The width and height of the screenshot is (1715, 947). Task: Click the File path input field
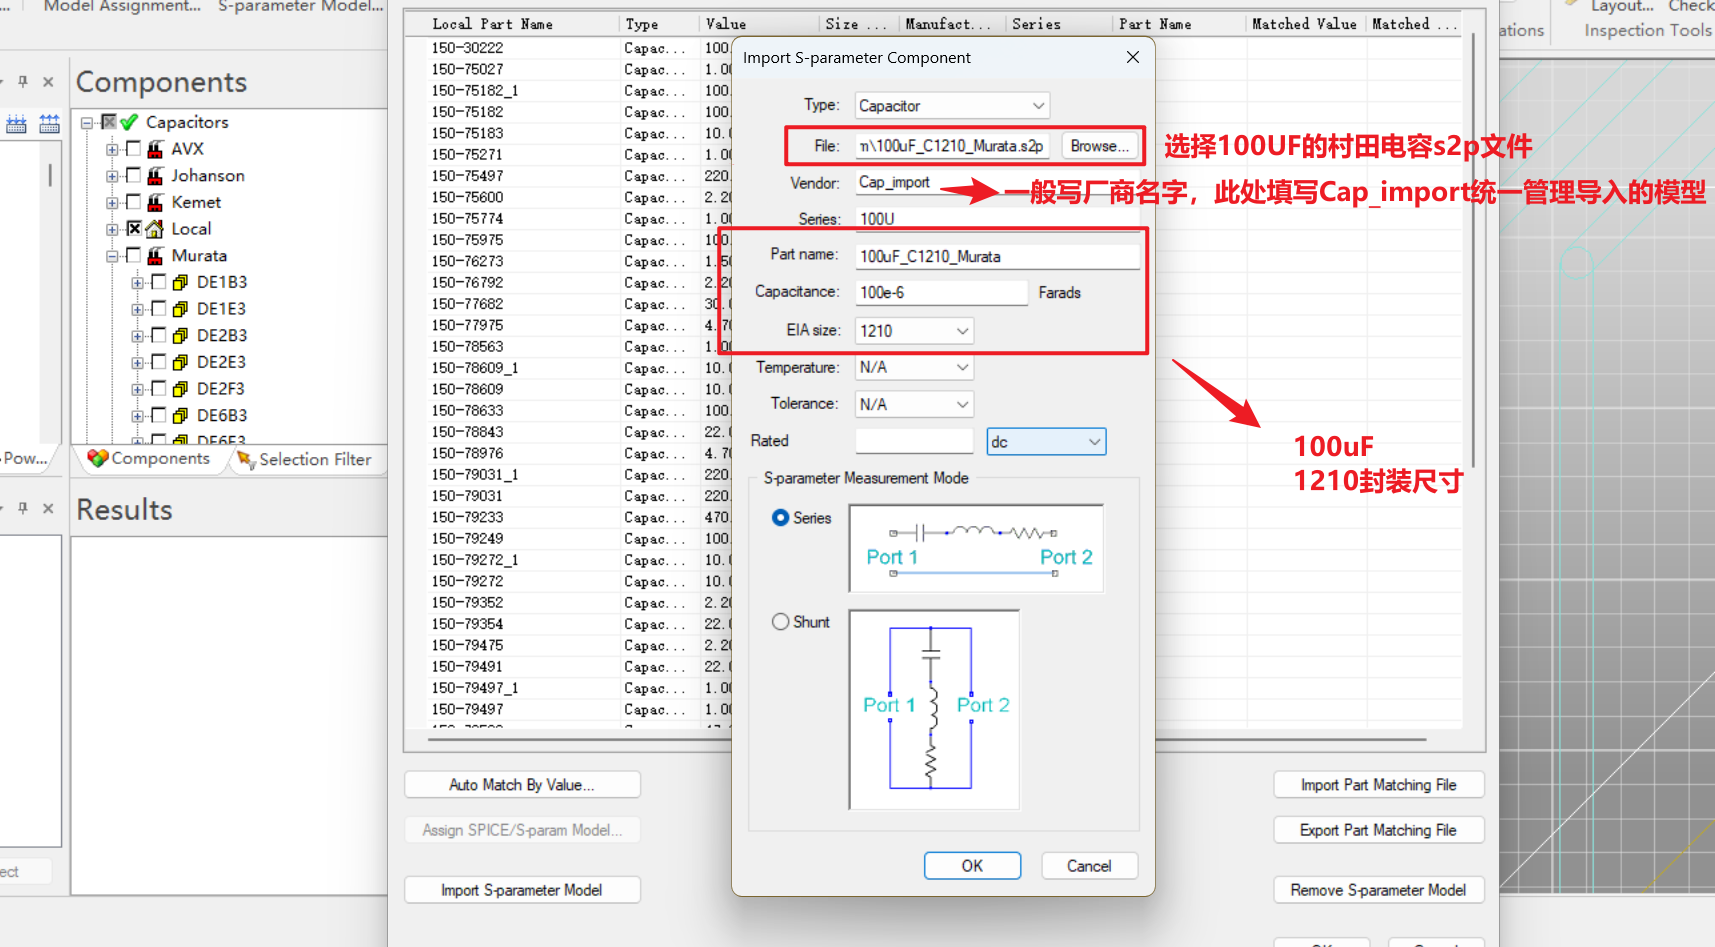(951, 146)
